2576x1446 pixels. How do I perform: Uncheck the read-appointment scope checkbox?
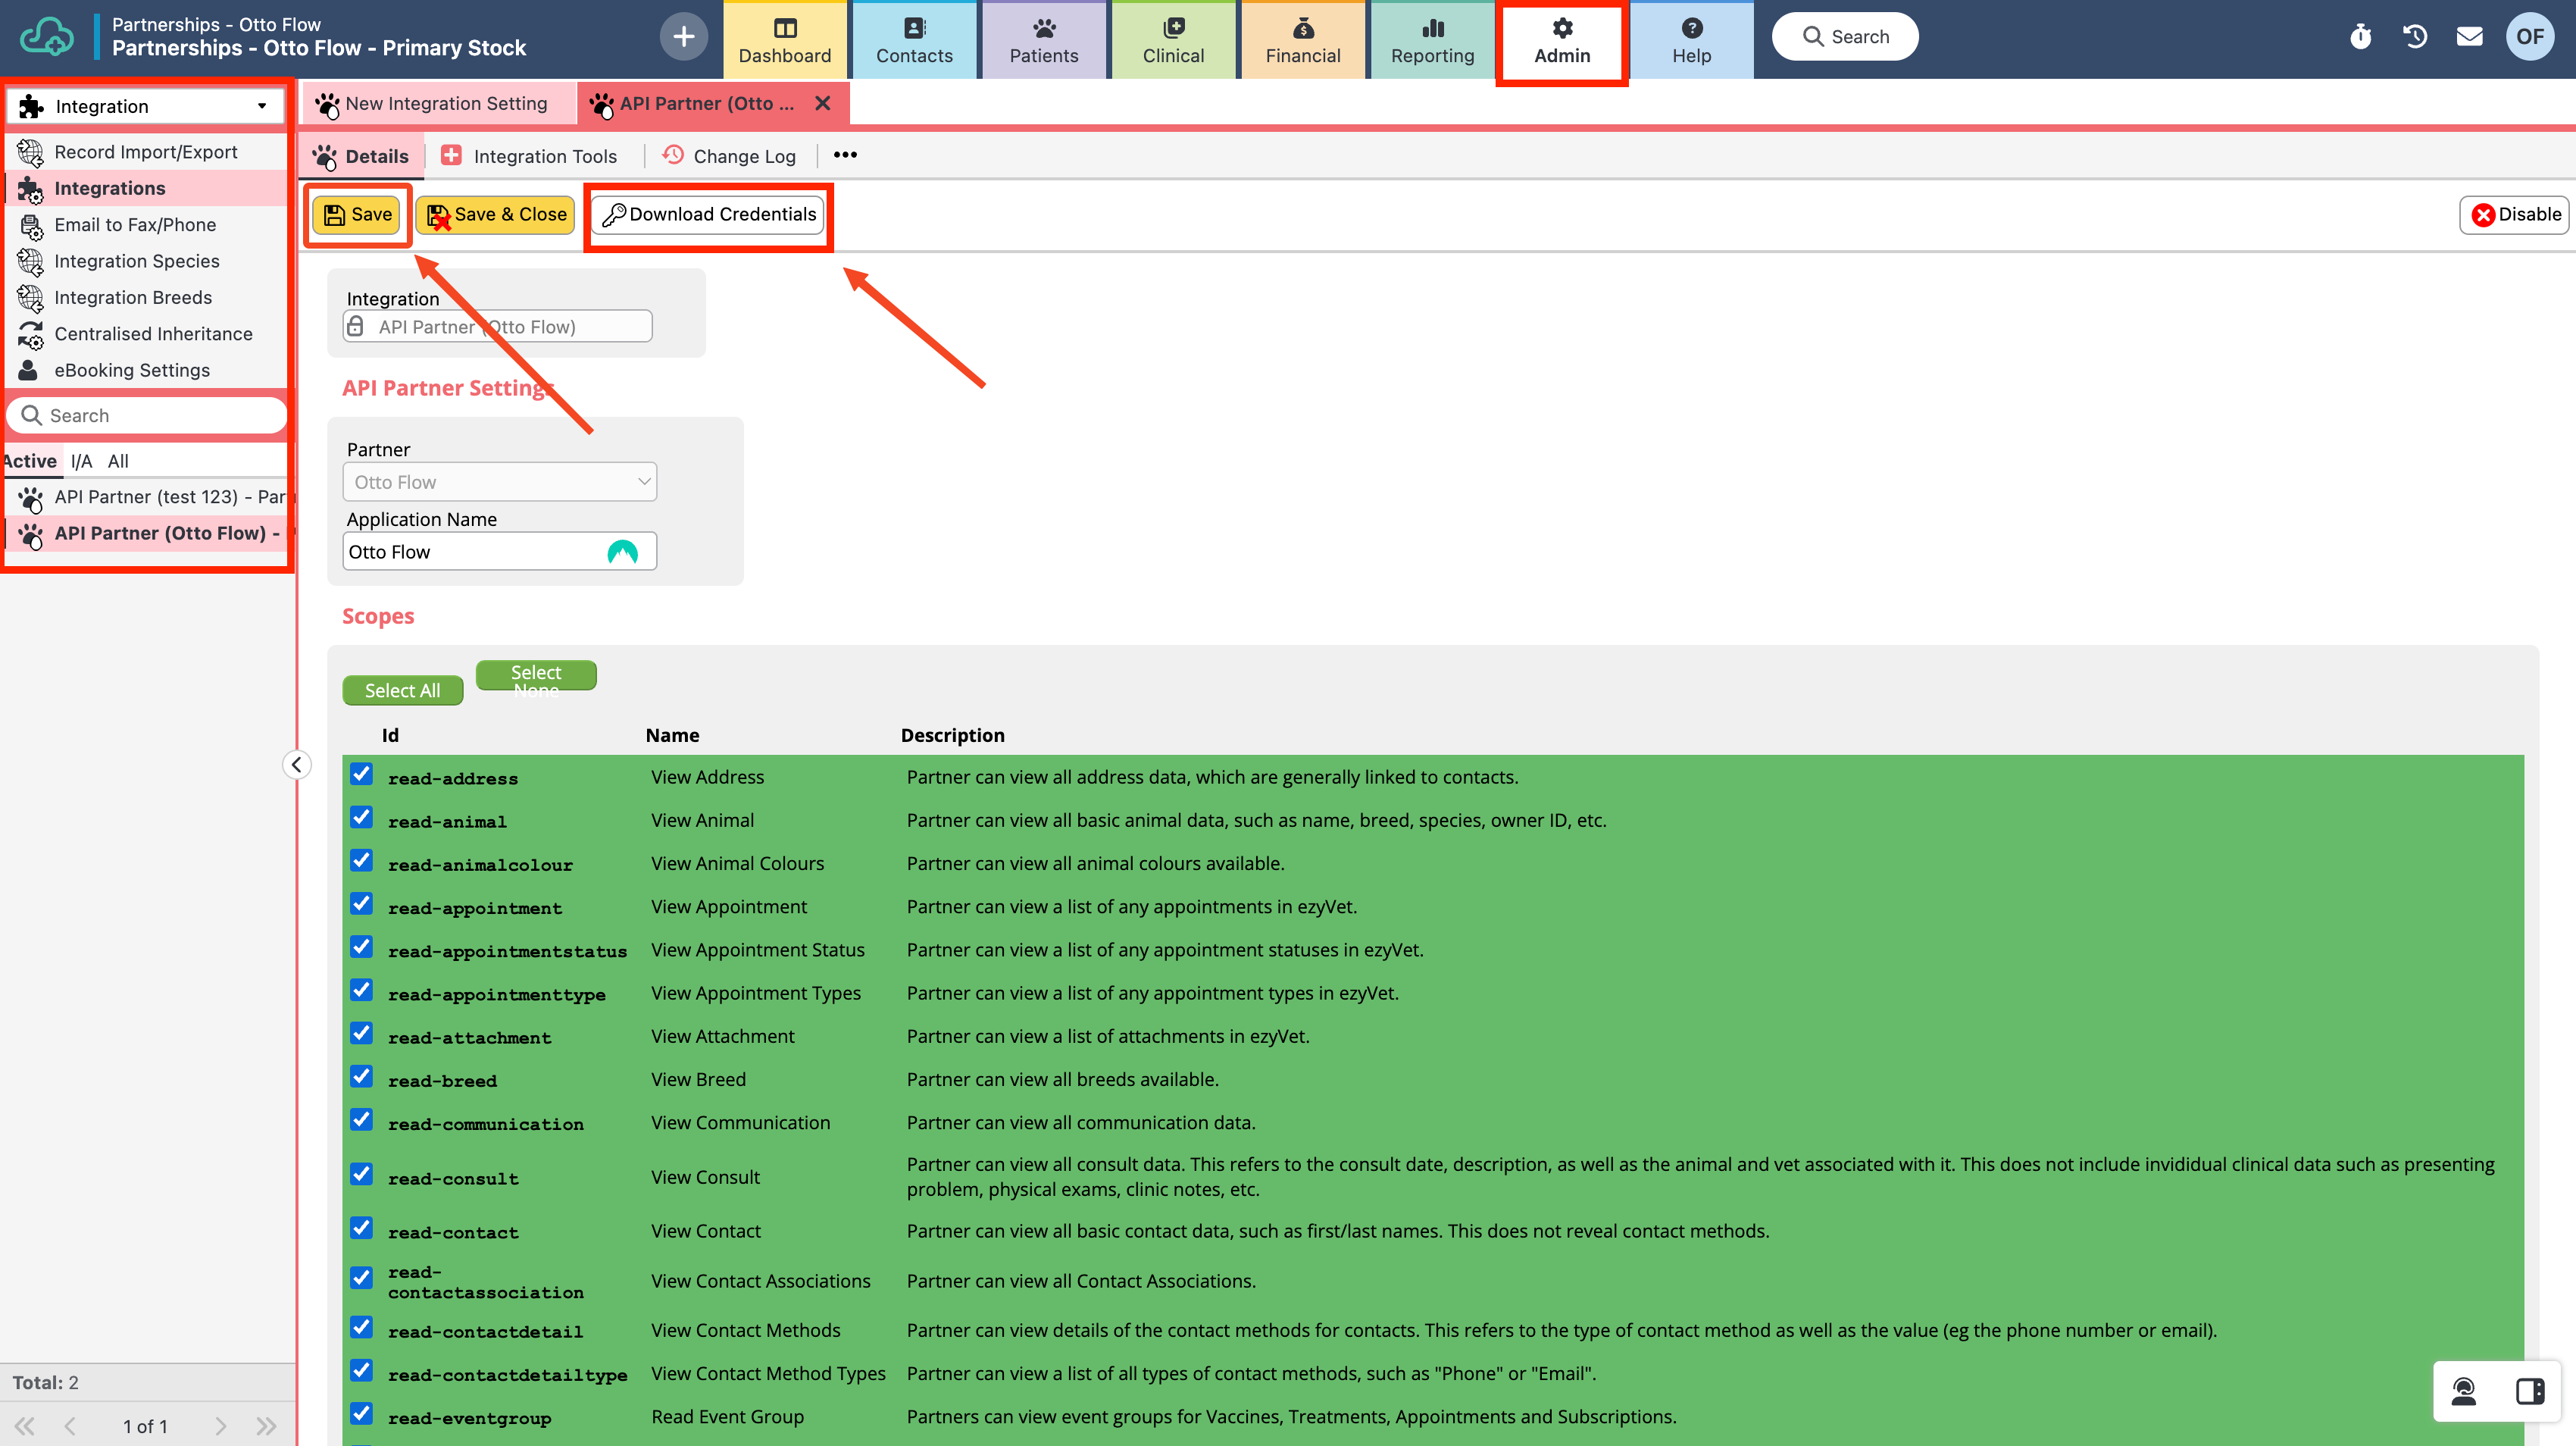coord(361,904)
